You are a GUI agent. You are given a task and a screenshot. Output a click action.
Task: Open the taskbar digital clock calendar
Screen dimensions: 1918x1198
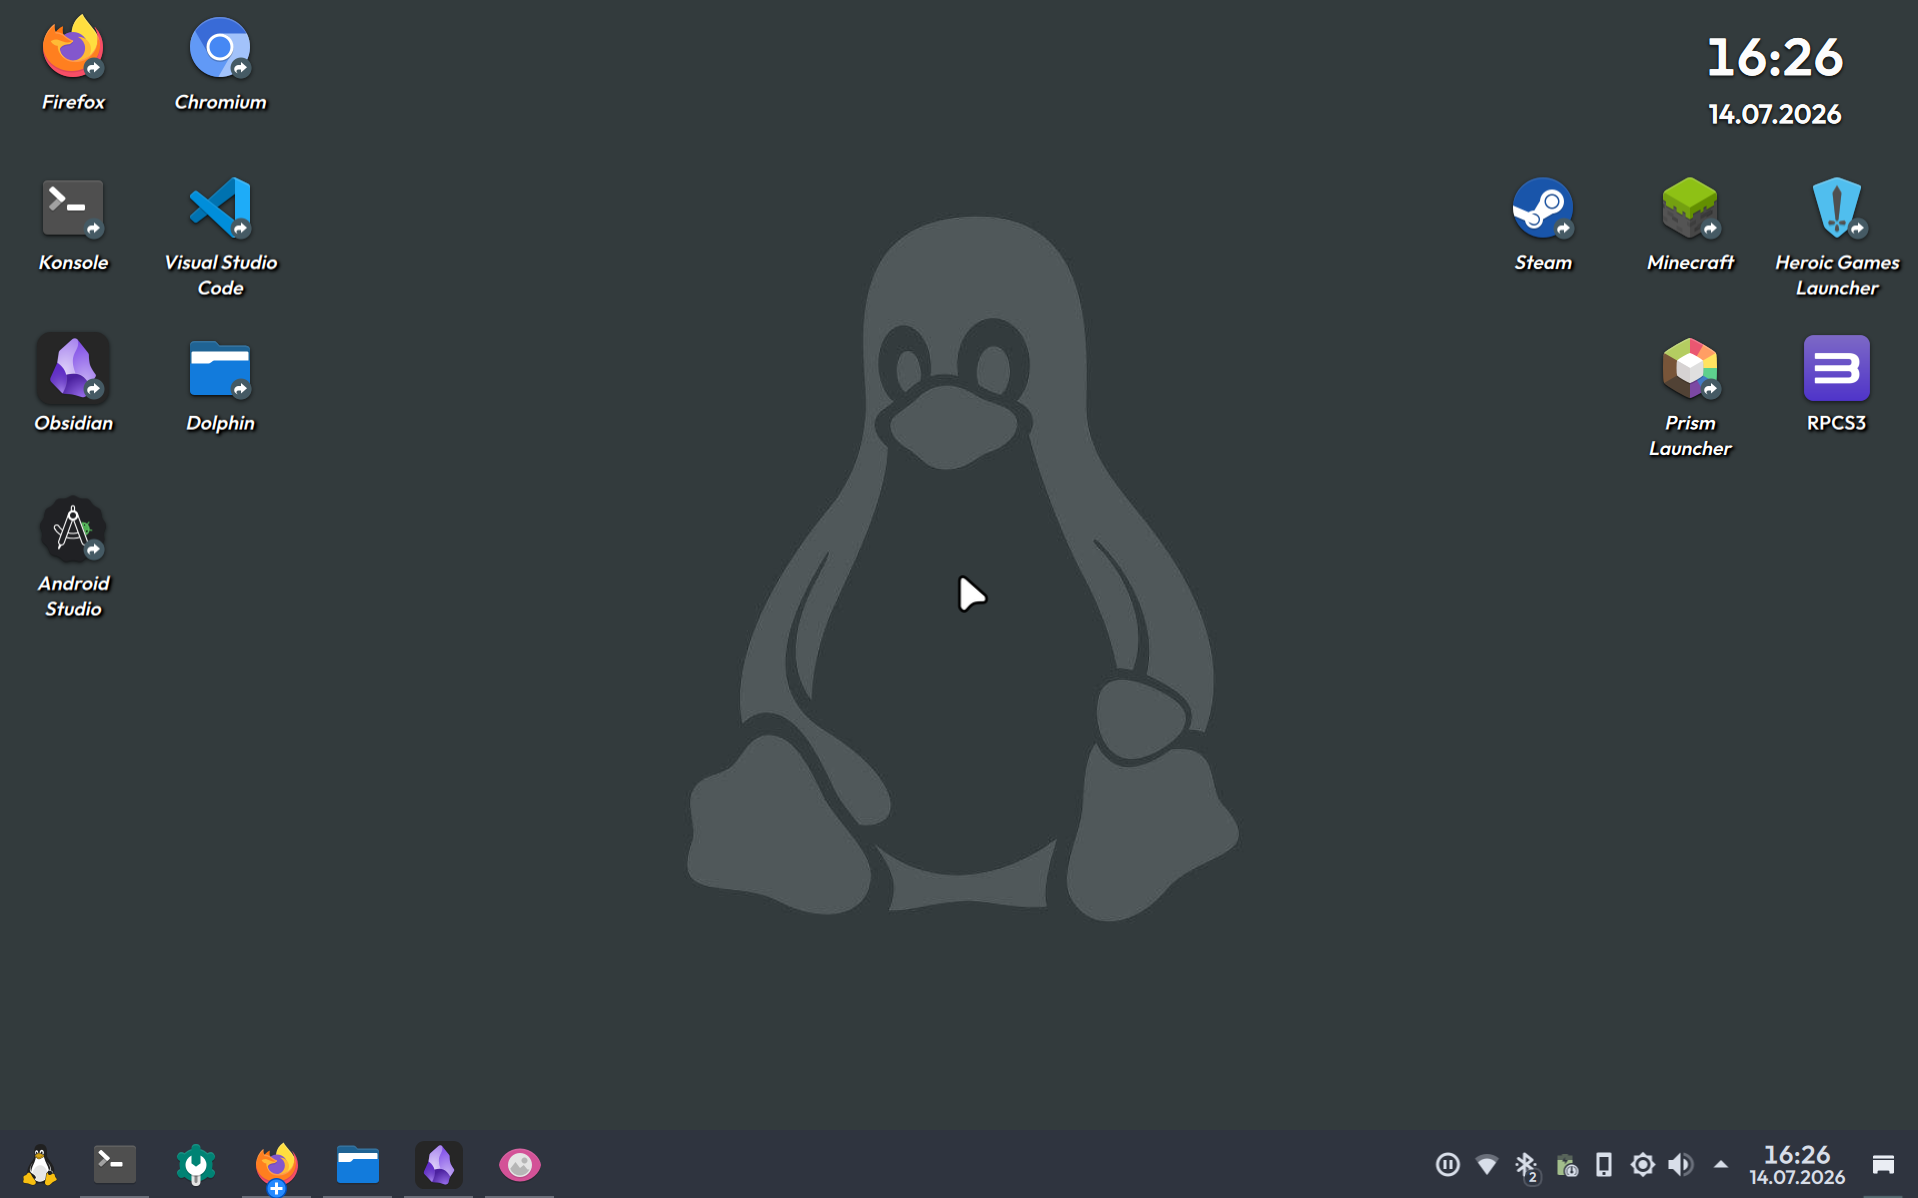pyautogui.click(x=1796, y=1165)
